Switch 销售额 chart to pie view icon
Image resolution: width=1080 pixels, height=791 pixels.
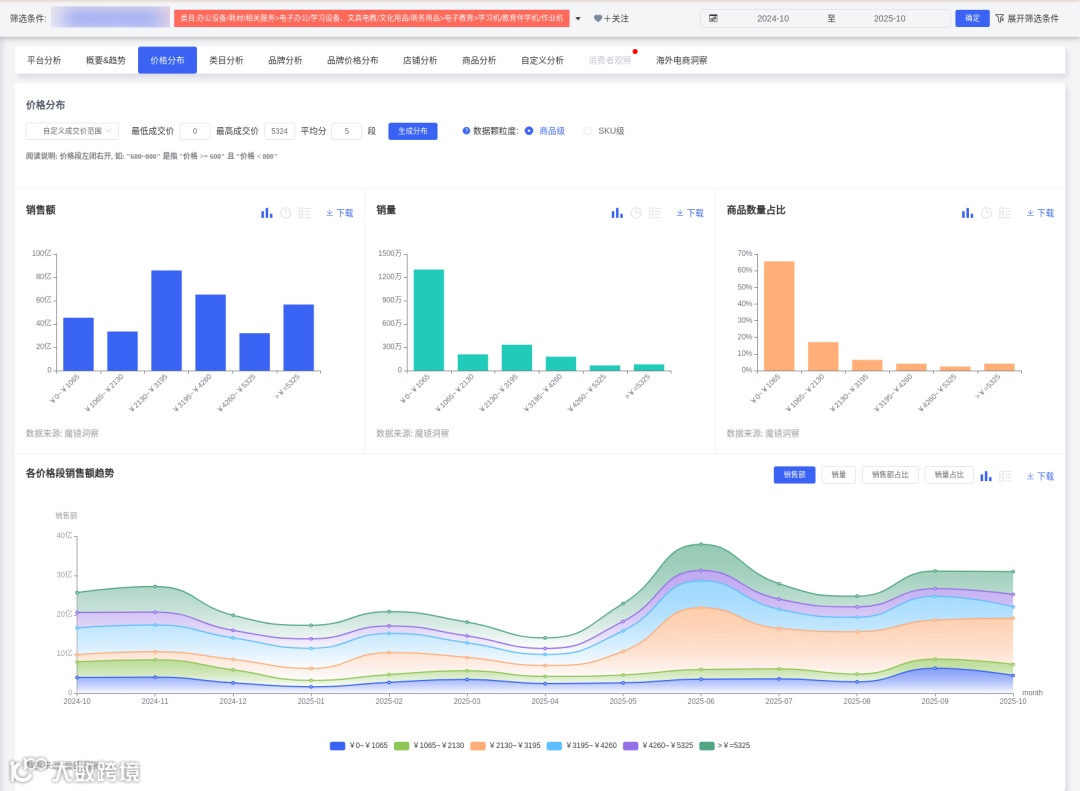pyautogui.click(x=286, y=213)
